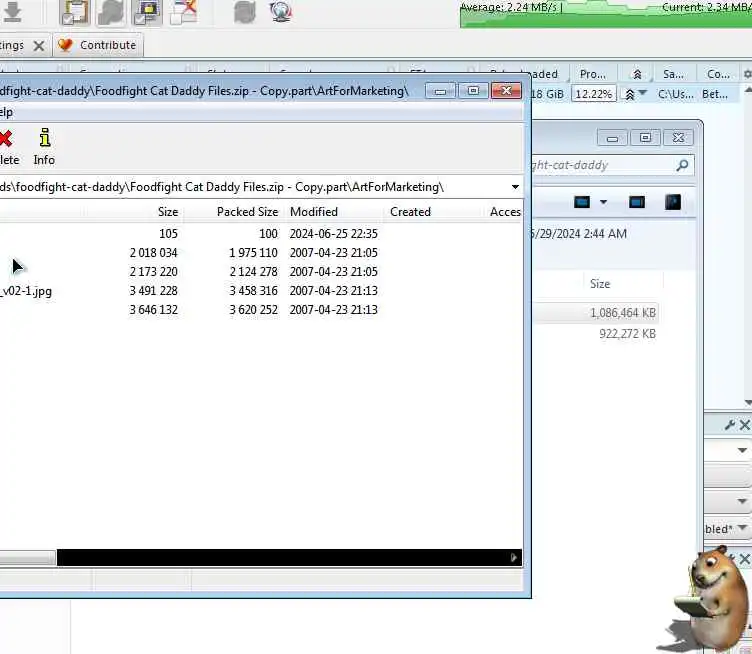This screenshot has width=752, height=654.
Task: Expand the 7-Zip address path dropdown
Action: tap(515, 187)
